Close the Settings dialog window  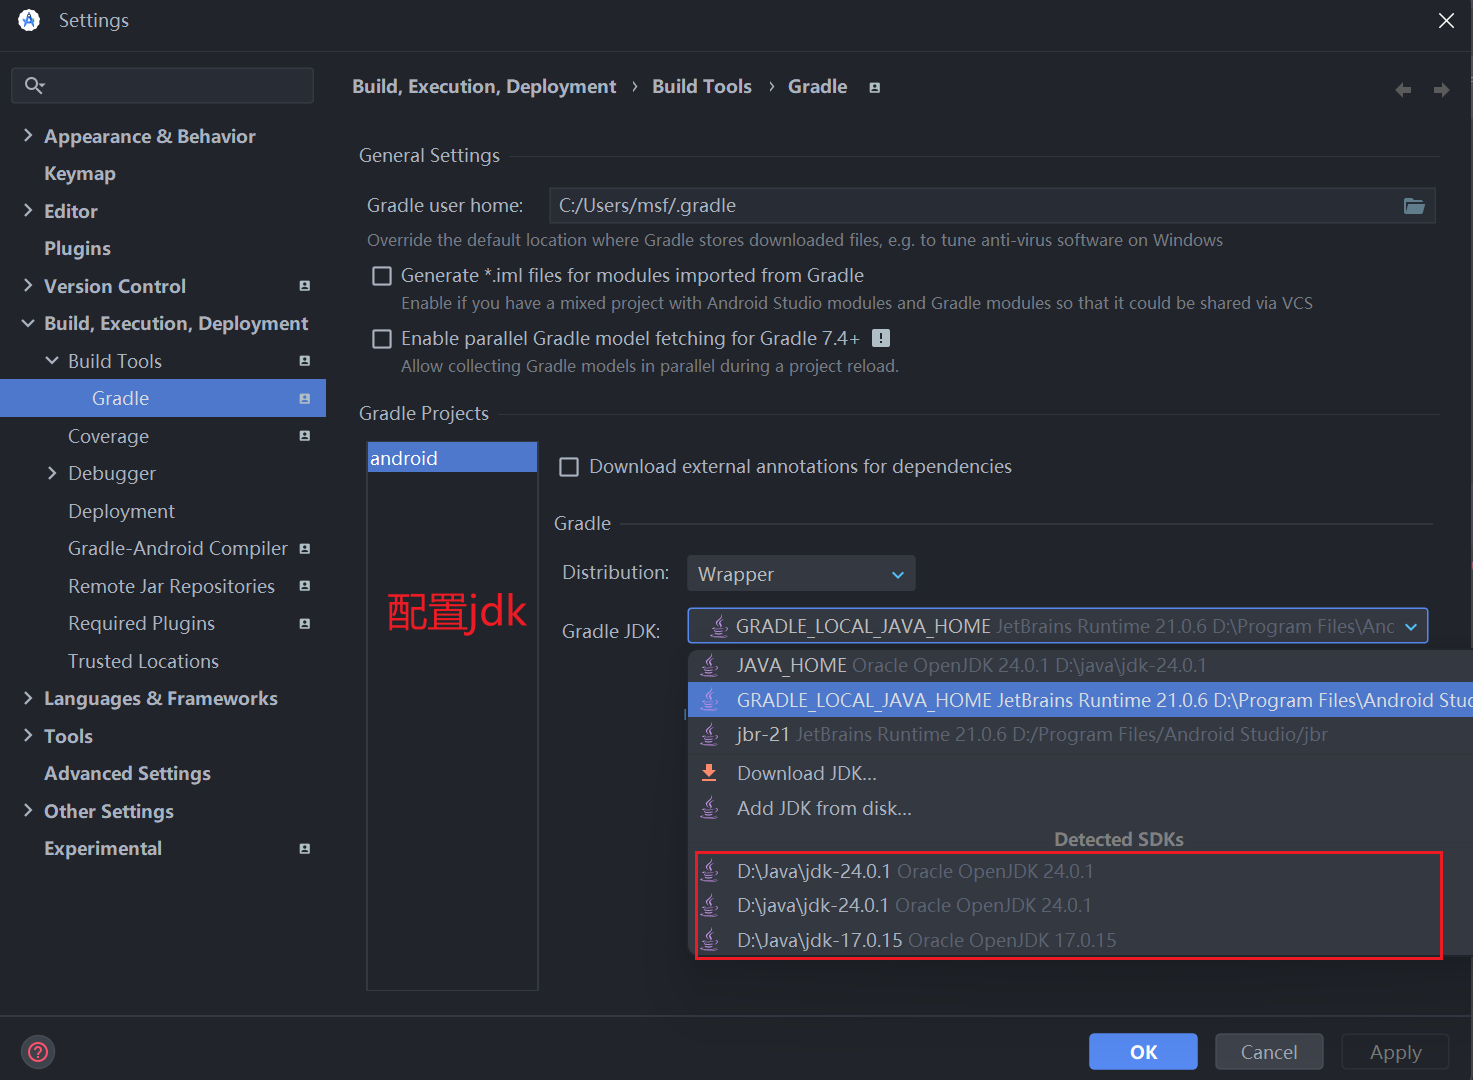tap(1446, 20)
